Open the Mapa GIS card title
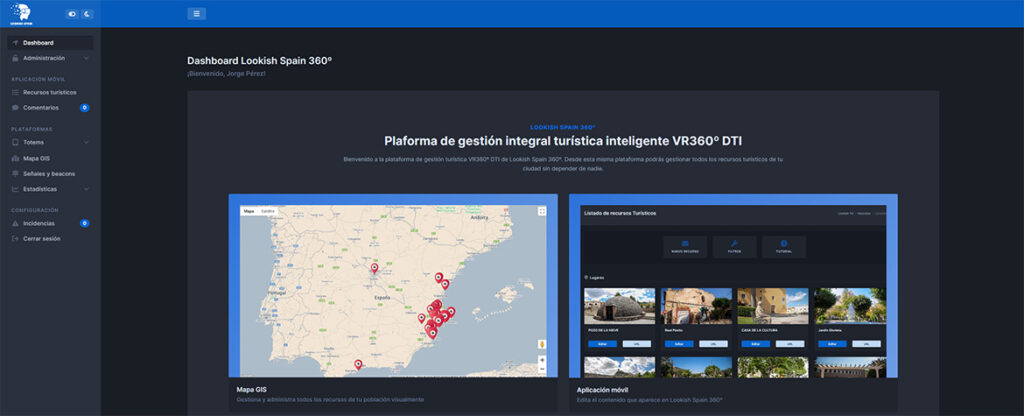 (x=251, y=389)
